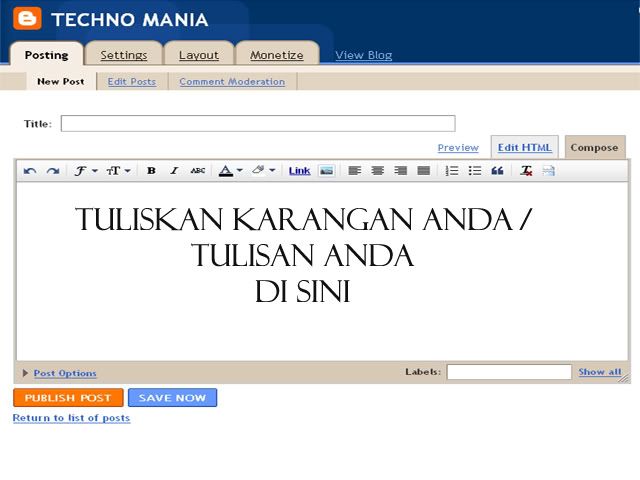Screen dimensions: 640x480
Task: Click the Labels input field
Action: tap(509, 372)
